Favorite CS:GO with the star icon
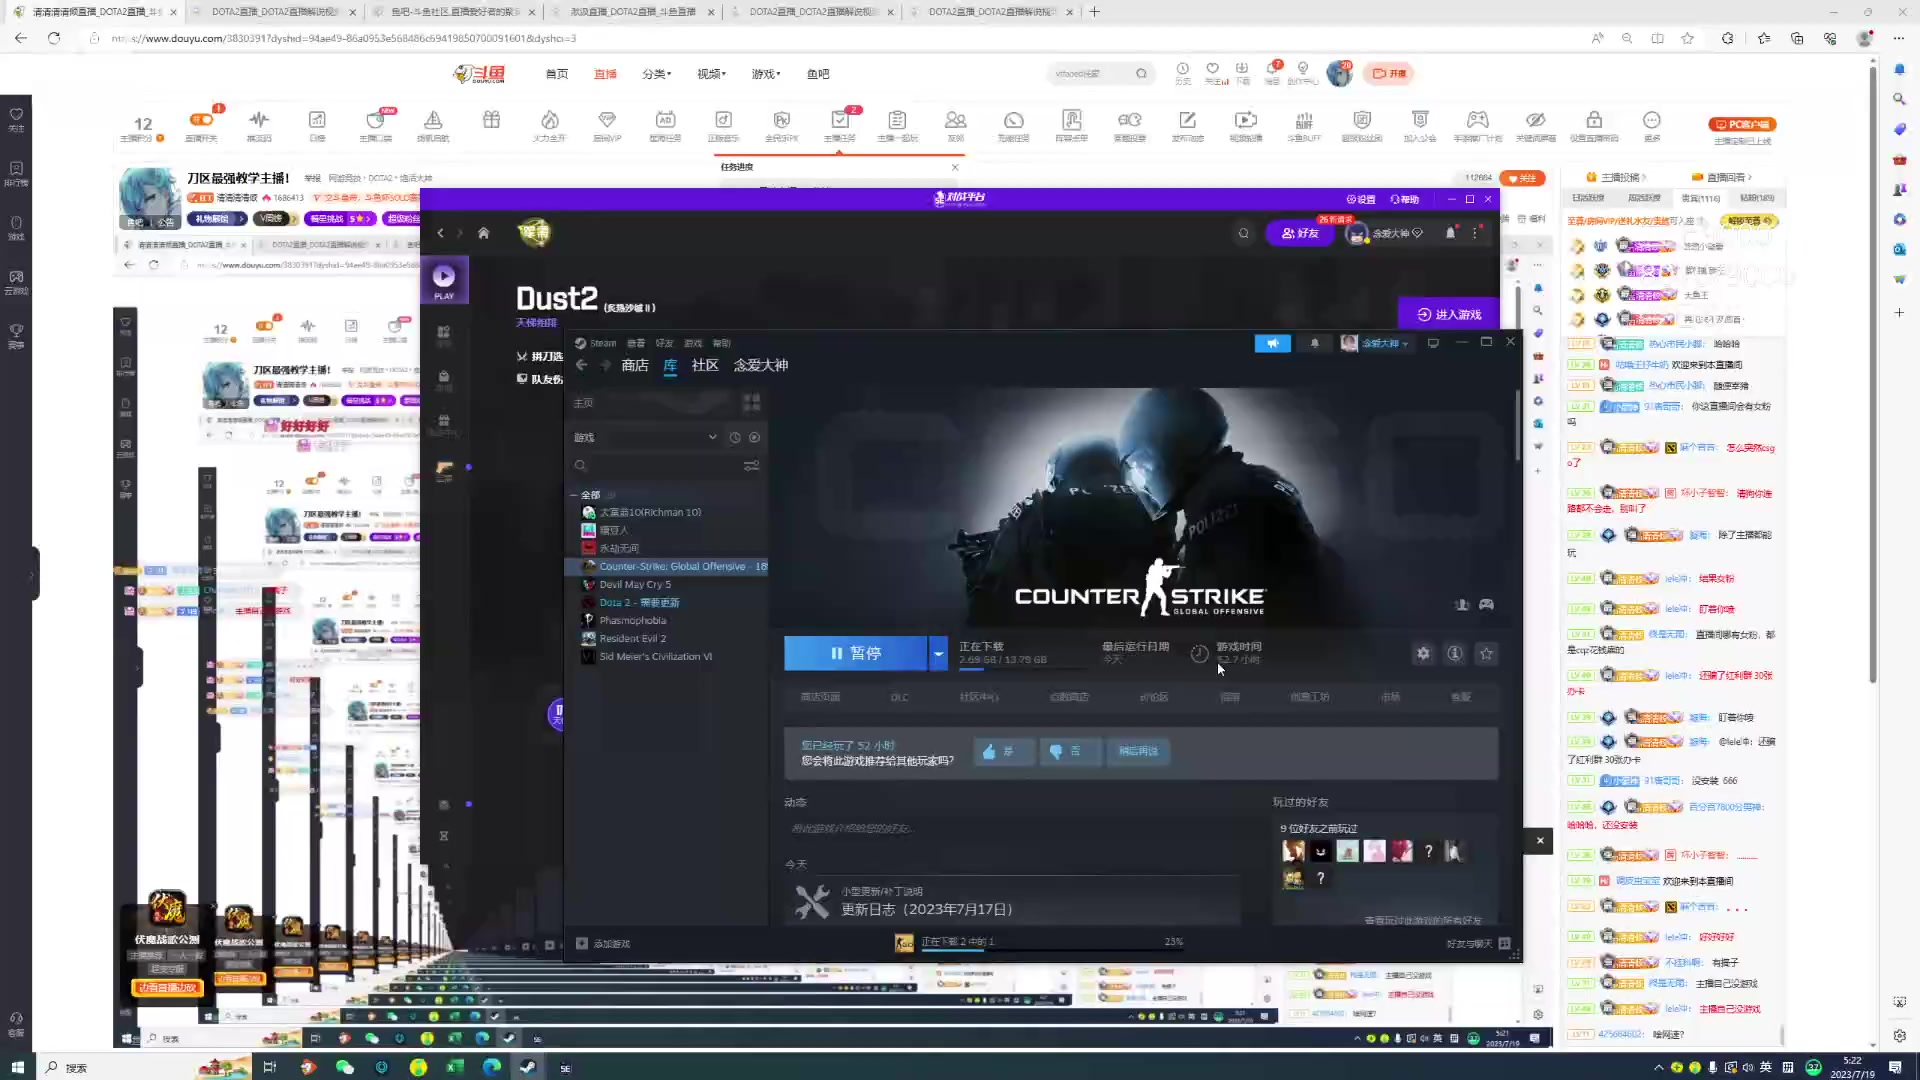This screenshot has height=1080, width=1920. pyautogui.click(x=1487, y=654)
